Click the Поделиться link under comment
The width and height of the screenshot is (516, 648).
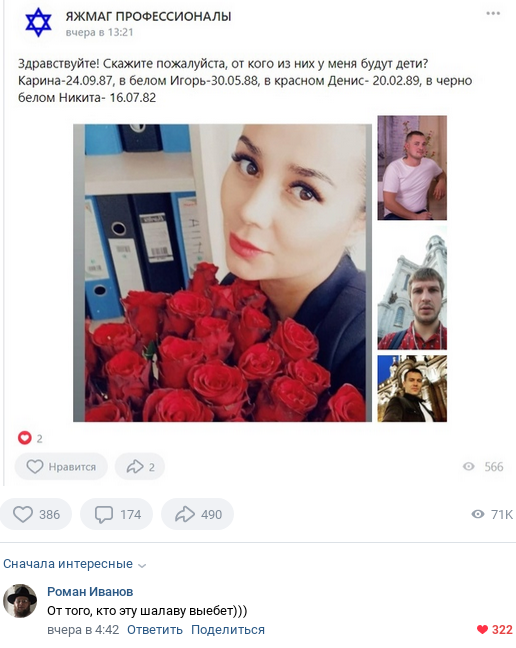[228, 630]
